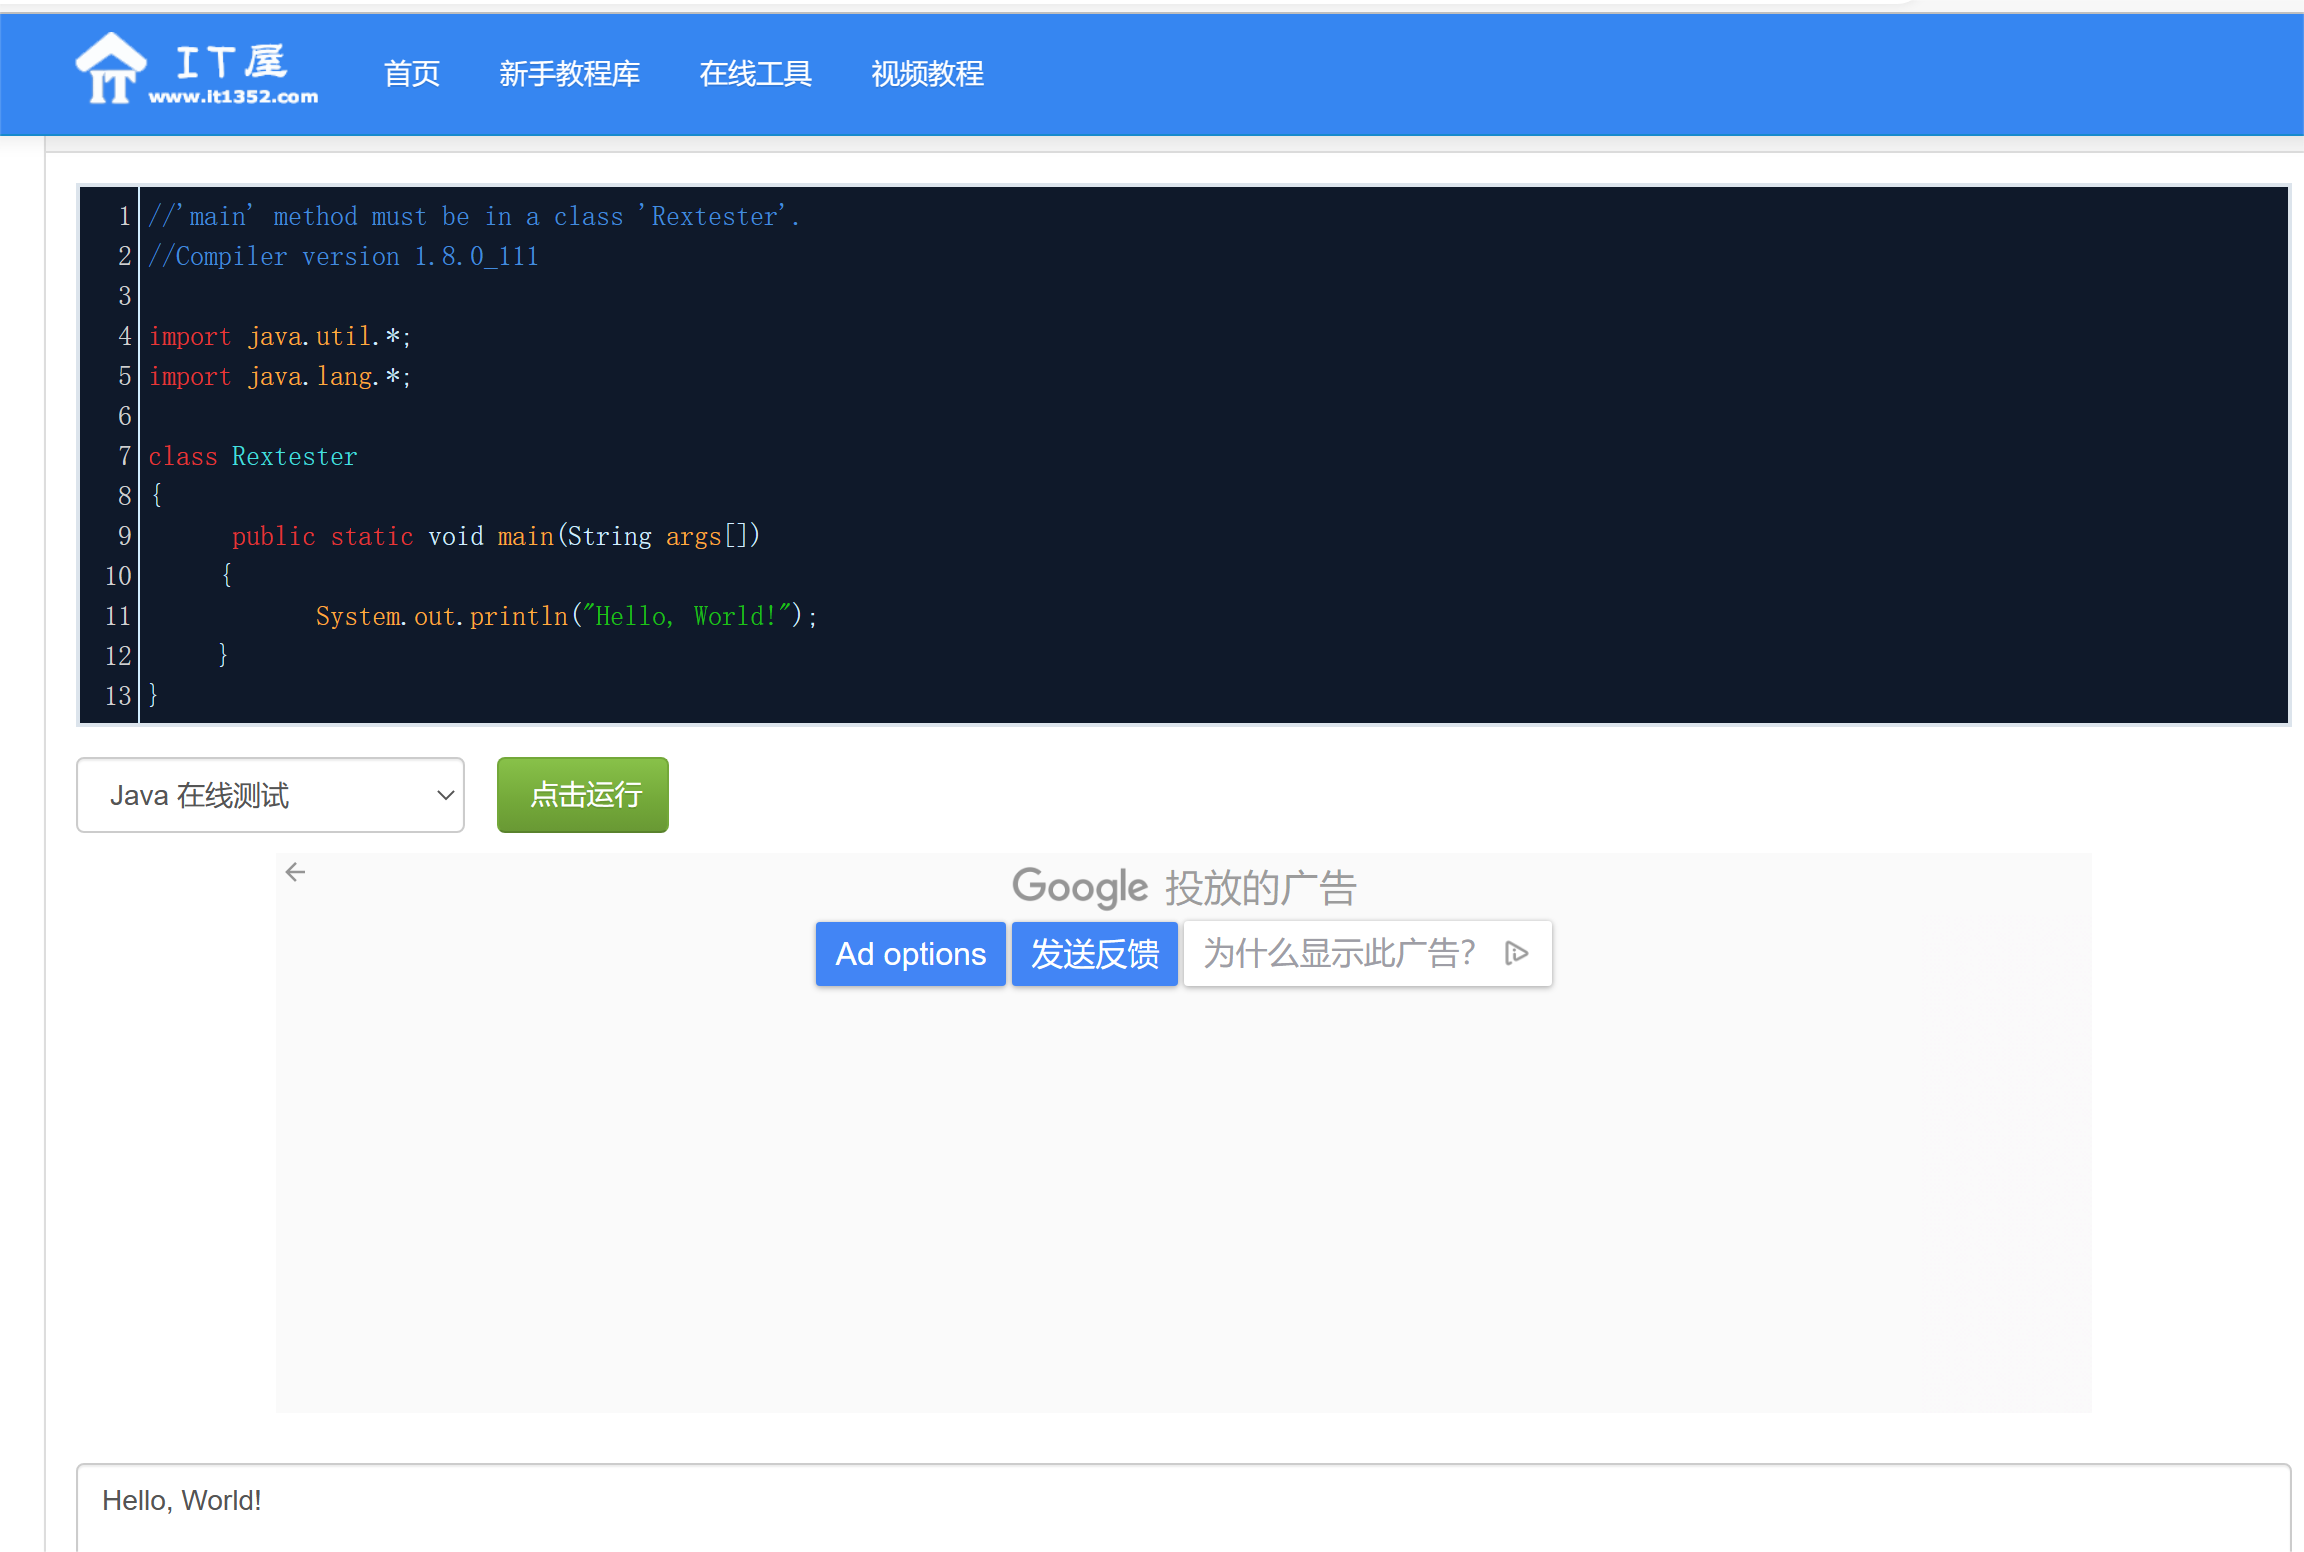This screenshot has height=1552, width=2304.
Task: Click the www.it1352.com site URL text
Action: (233, 97)
